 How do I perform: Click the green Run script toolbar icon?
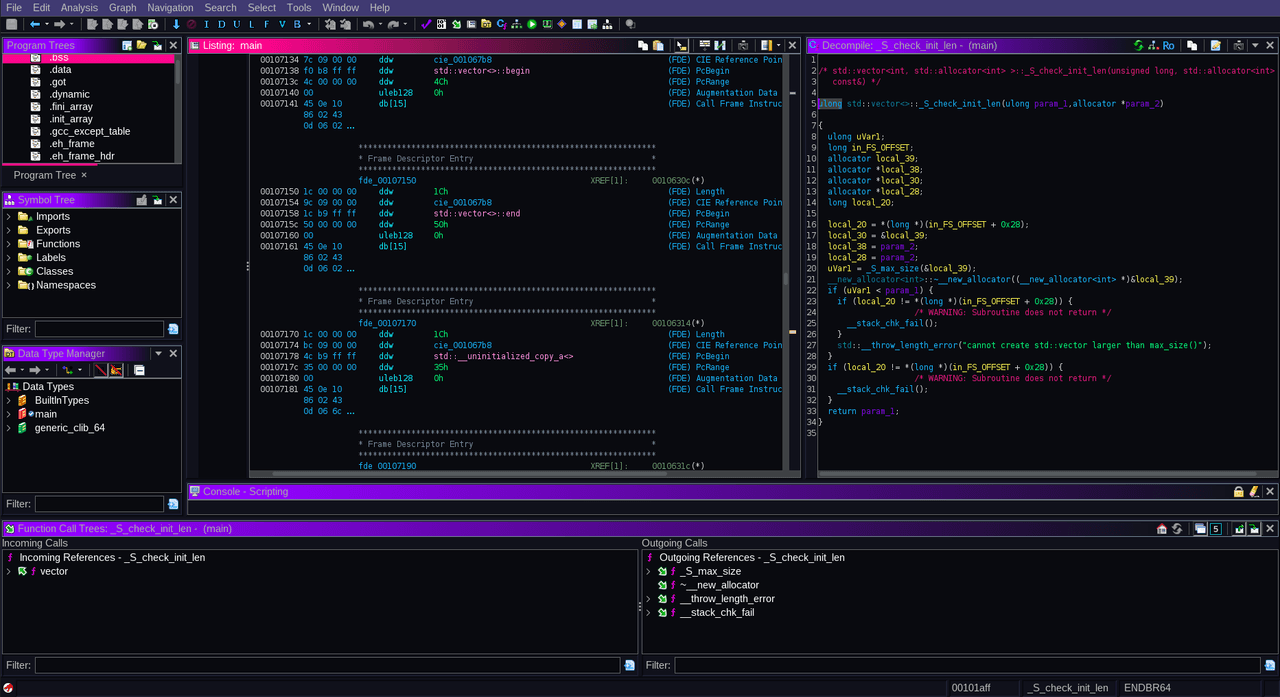tap(532, 24)
